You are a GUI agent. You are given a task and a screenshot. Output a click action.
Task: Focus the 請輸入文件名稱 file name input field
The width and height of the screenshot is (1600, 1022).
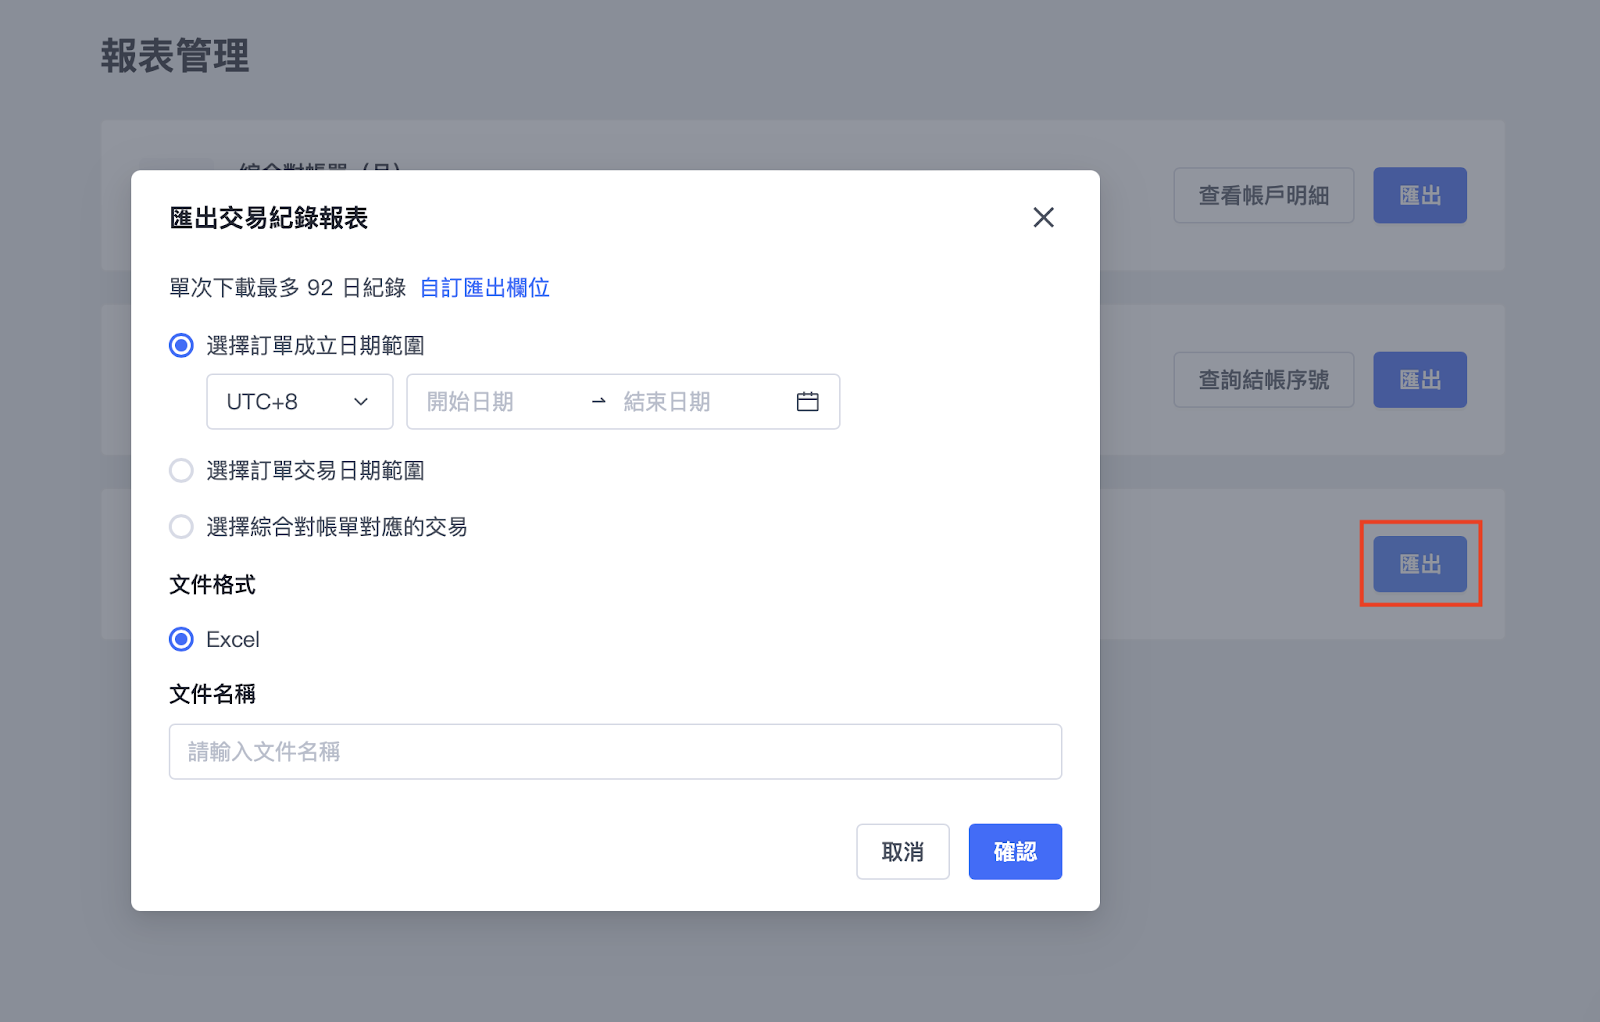tap(615, 751)
